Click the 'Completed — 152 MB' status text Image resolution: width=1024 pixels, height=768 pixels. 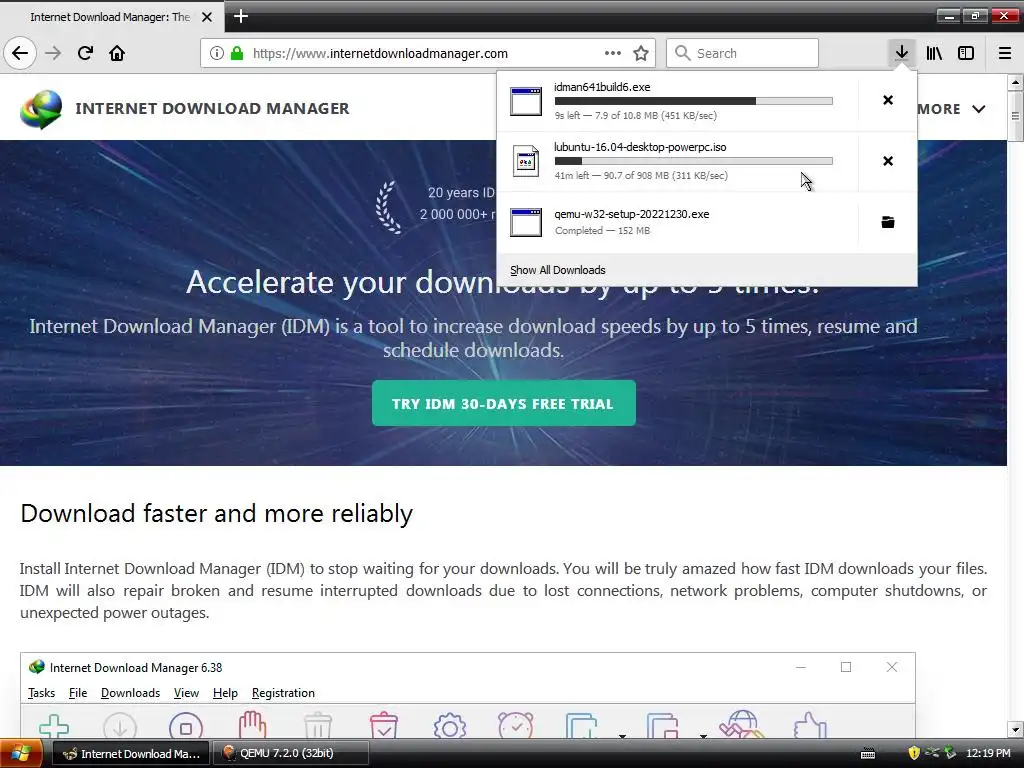(601, 231)
